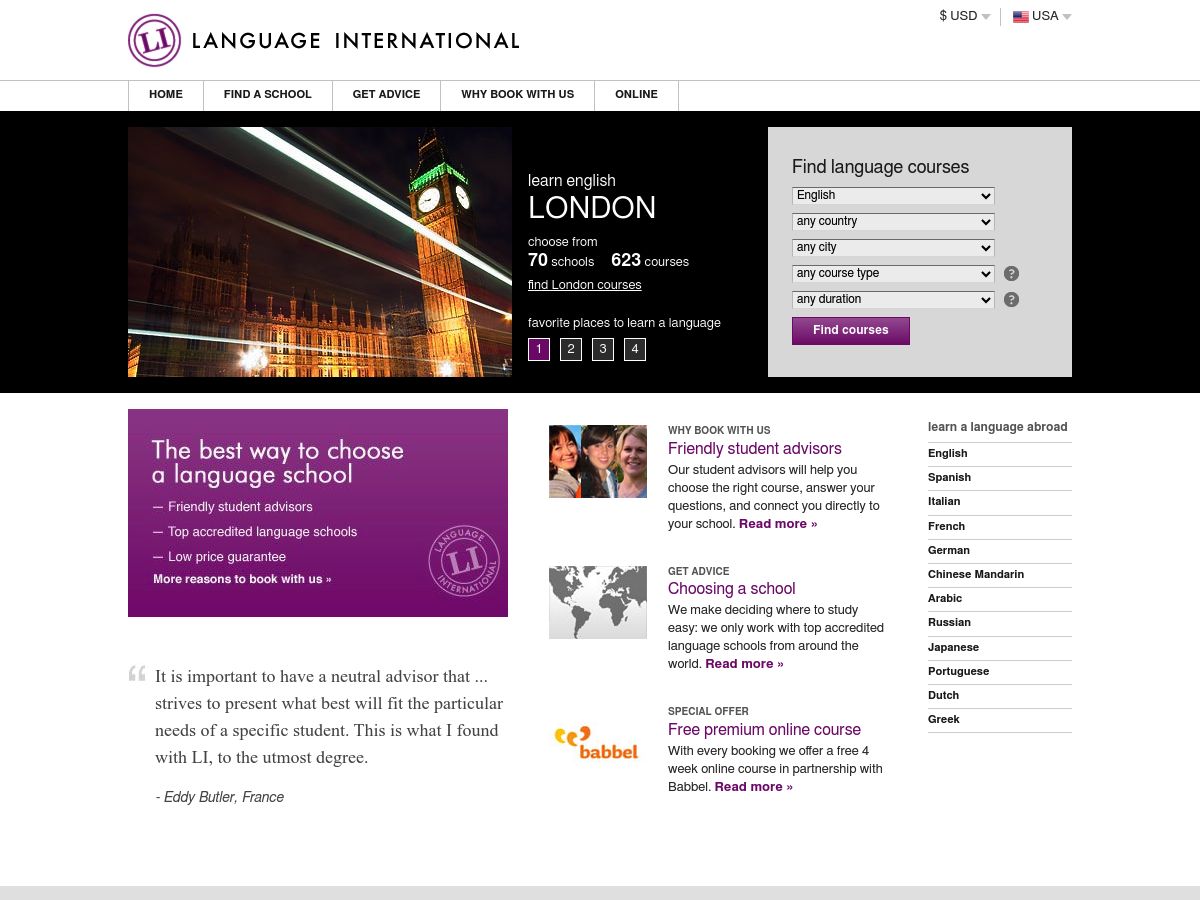Open the any course type dropdown

point(893,274)
